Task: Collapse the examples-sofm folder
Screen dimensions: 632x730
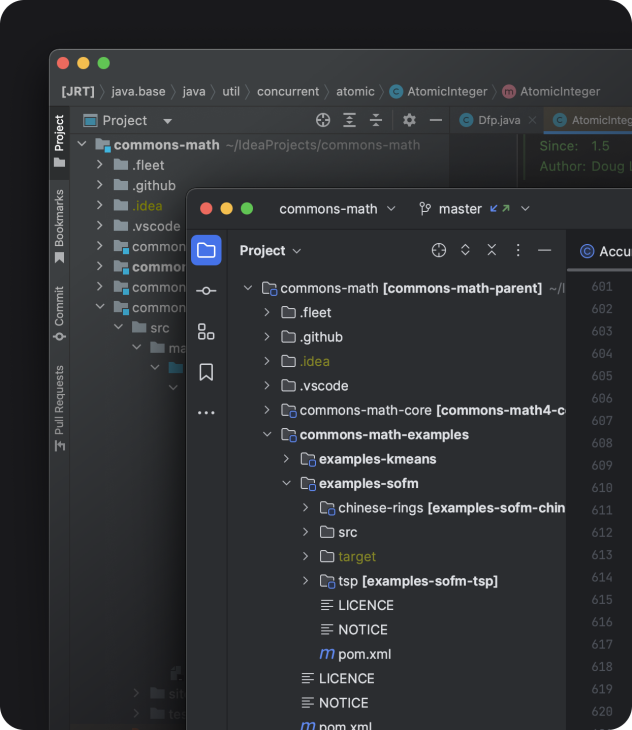Action: pyautogui.click(x=287, y=484)
